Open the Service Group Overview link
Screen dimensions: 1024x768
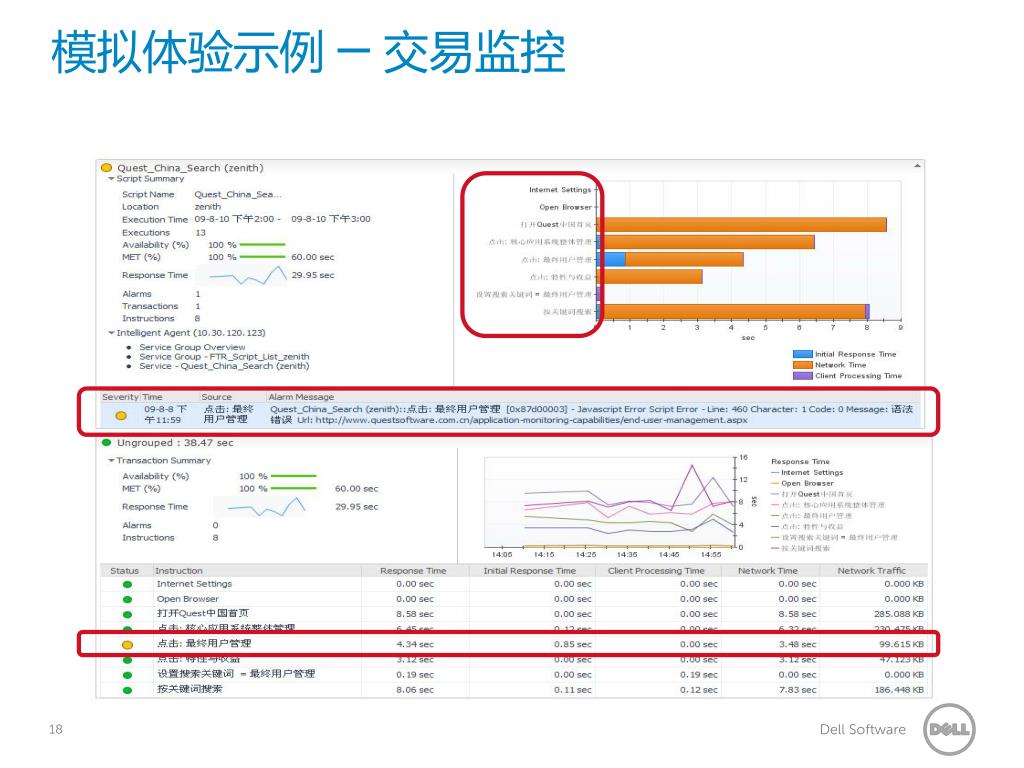point(192,347)
